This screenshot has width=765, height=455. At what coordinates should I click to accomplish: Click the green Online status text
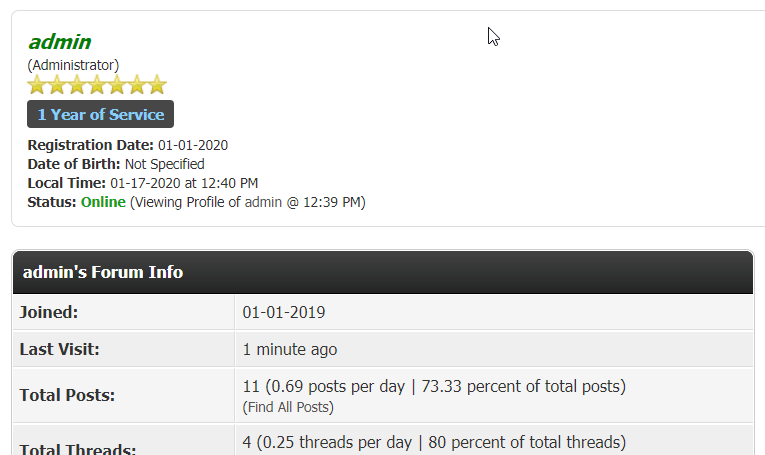tap(103, 202)
